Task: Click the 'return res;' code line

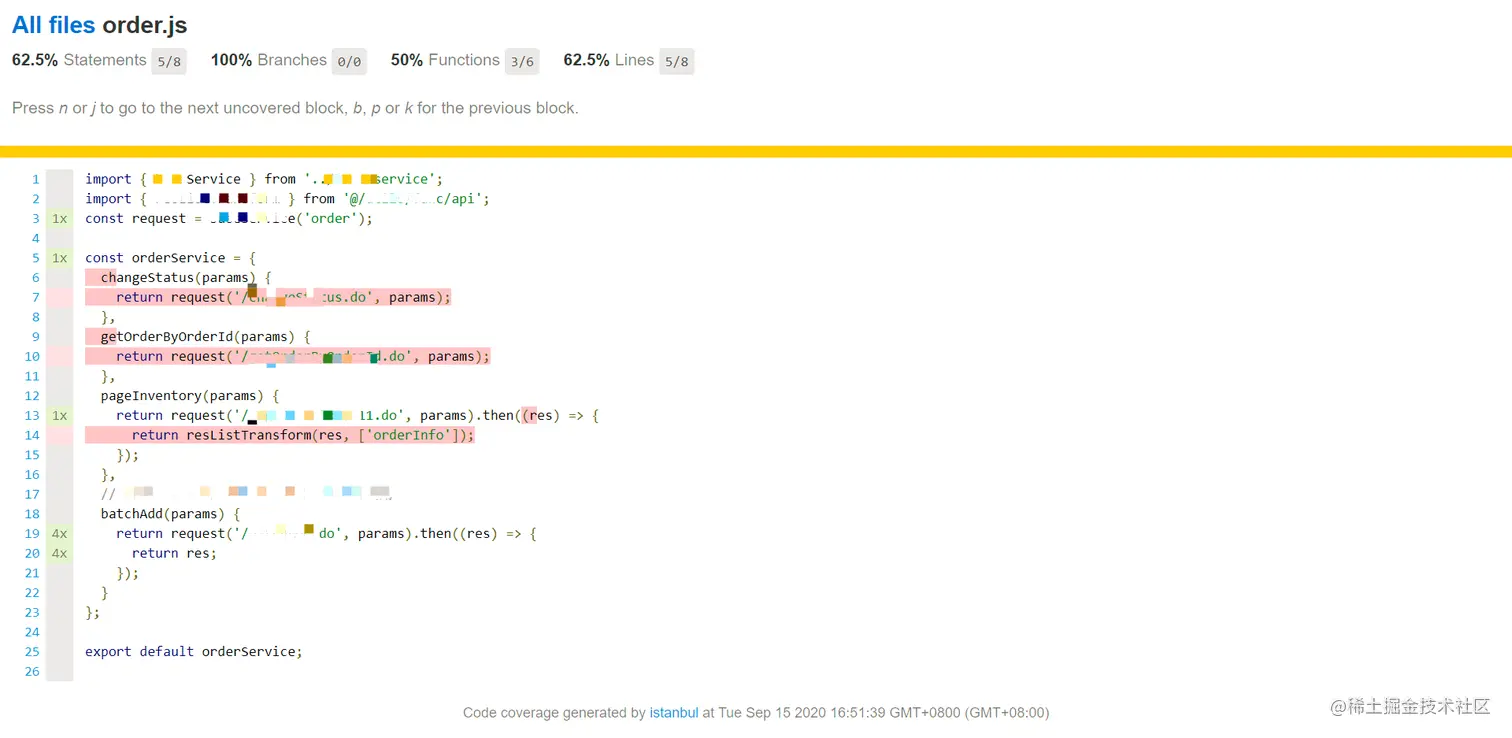Action: point(174,553)
